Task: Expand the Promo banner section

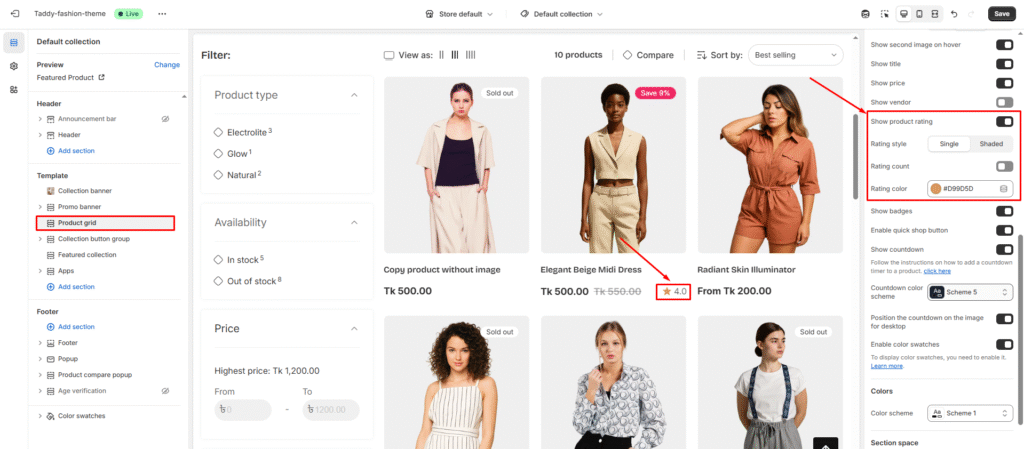Action: (x=40, y=207)
